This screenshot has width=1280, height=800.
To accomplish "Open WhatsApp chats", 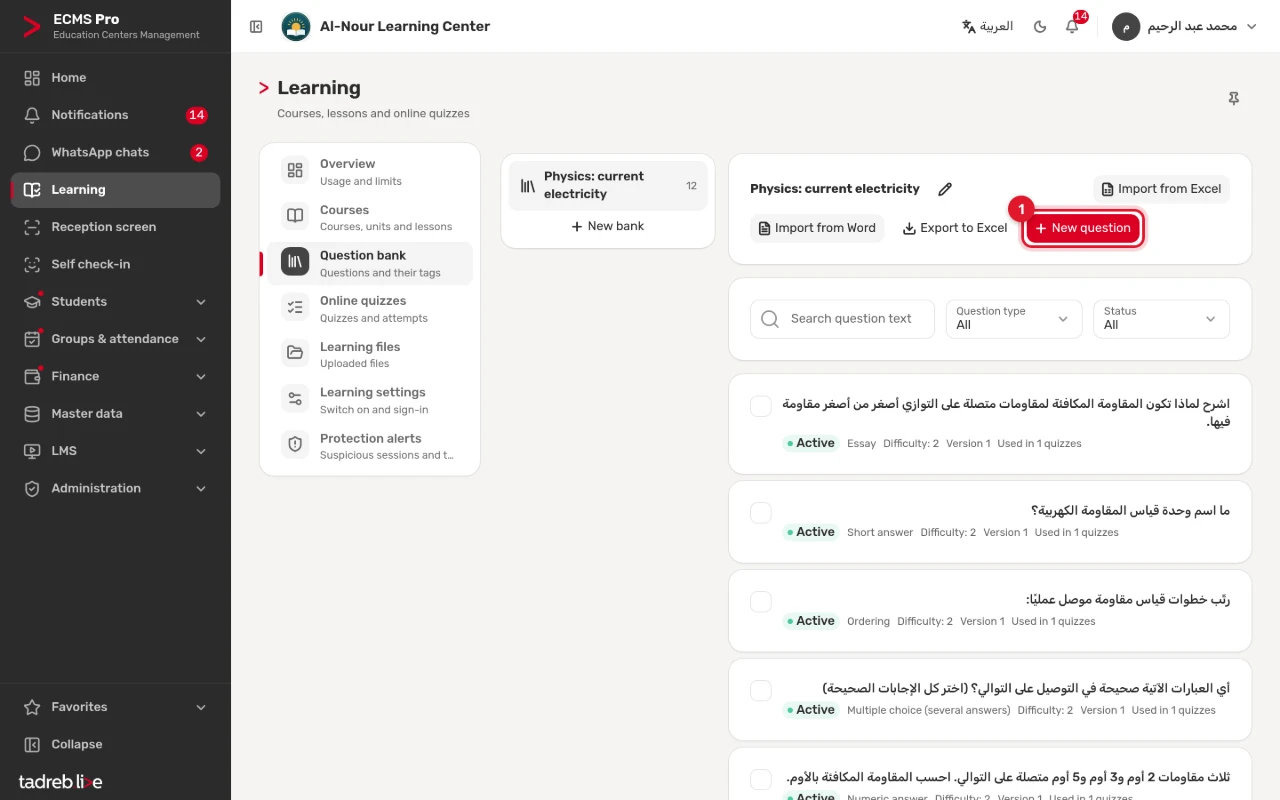I will 115,152.
